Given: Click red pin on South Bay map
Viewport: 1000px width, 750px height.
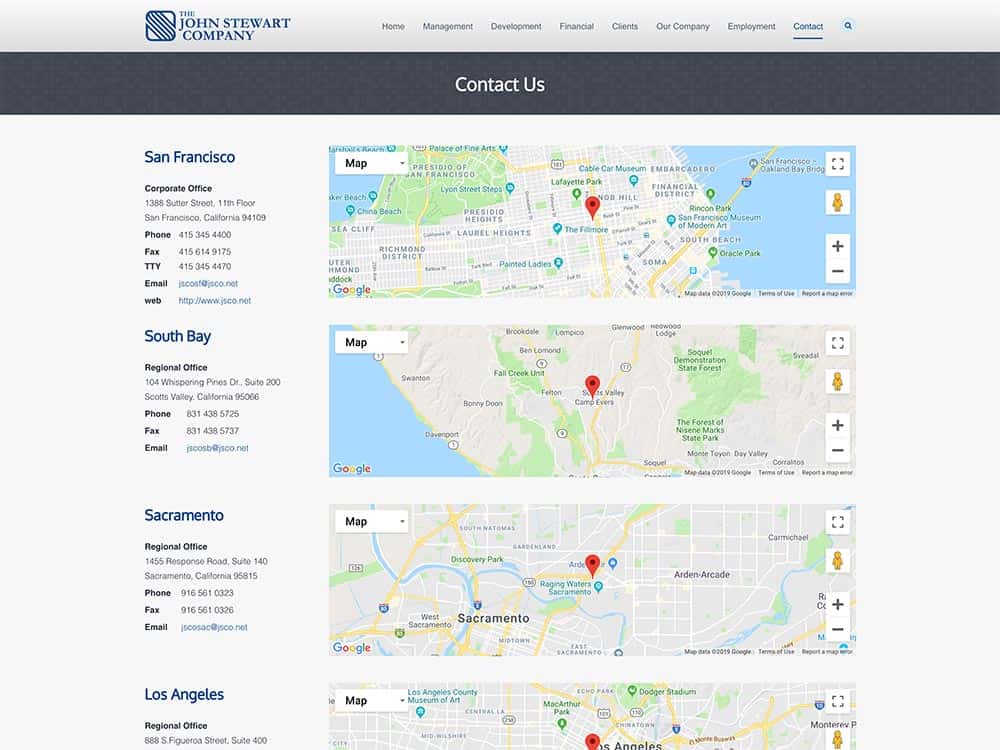Looking at the screenshot, I should pyautogui.click(x=592, y=386).
